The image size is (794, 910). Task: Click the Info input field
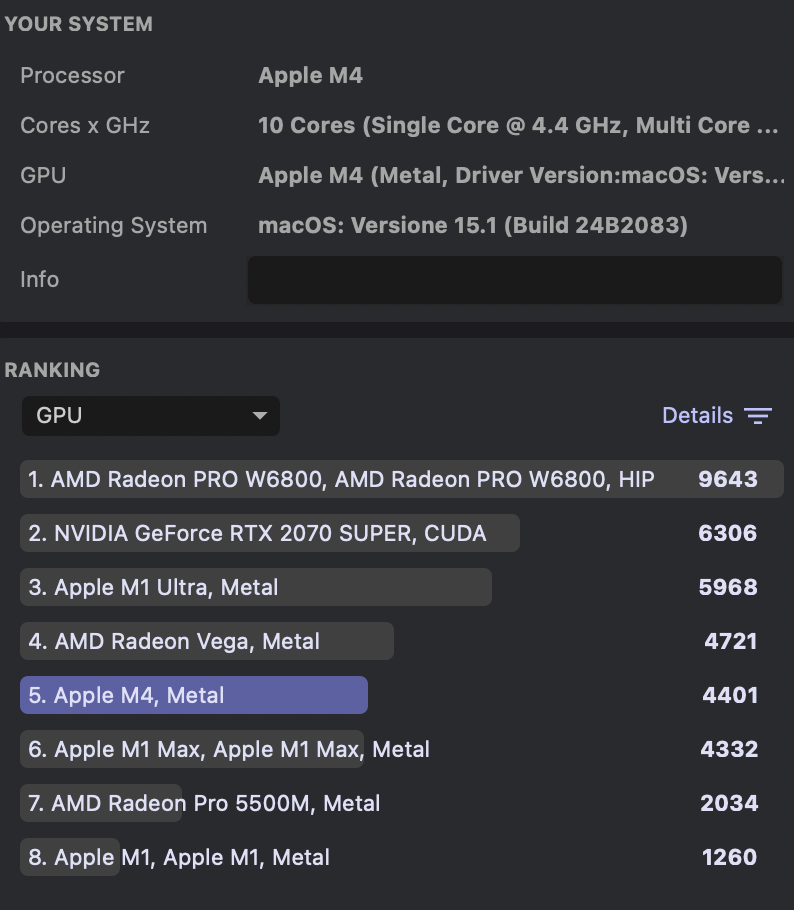tap(514, 280)
